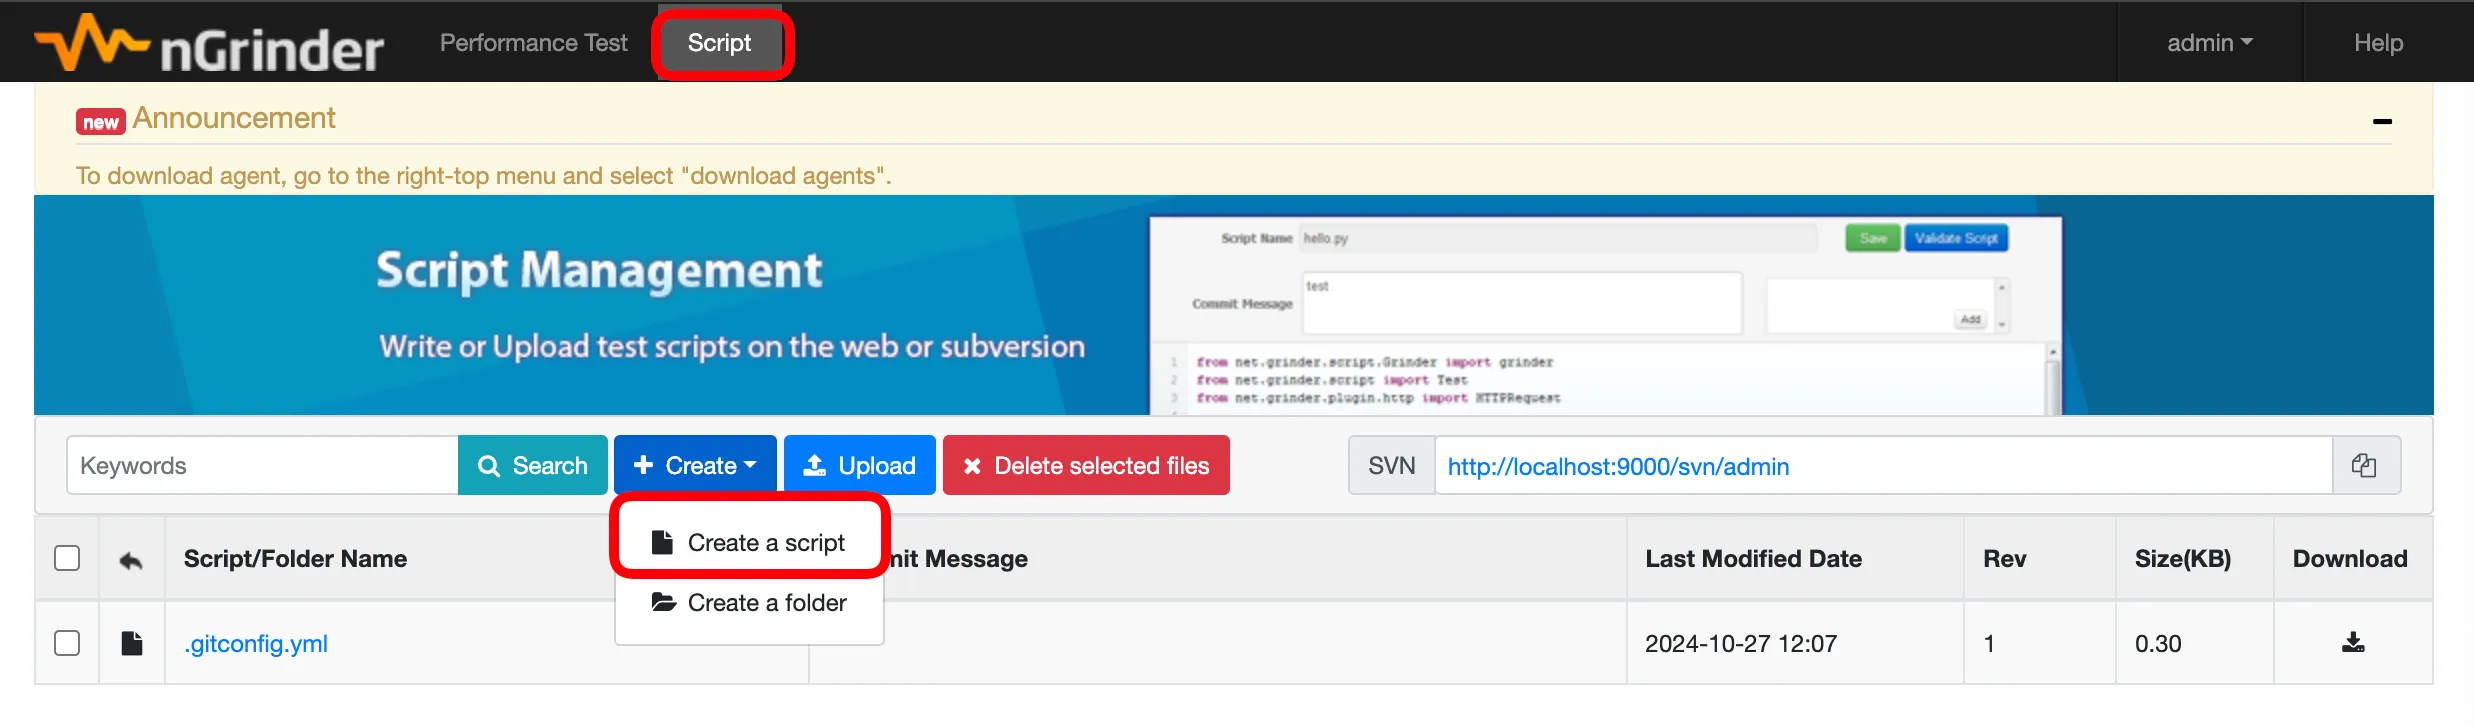Collapse the Announcement panel with minus icon
The image size is (2474, 726).
coord(2382,121)
